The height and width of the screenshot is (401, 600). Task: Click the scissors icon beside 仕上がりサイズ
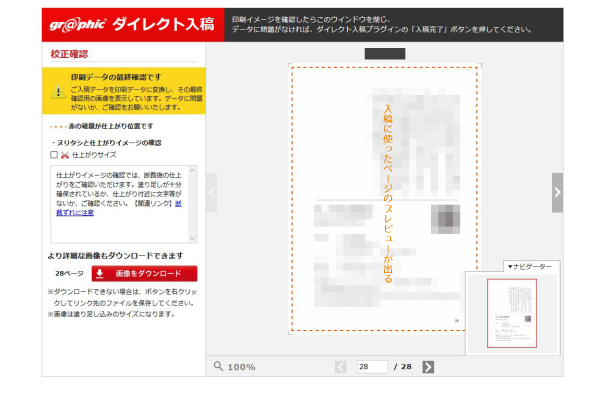pos(65,156)
